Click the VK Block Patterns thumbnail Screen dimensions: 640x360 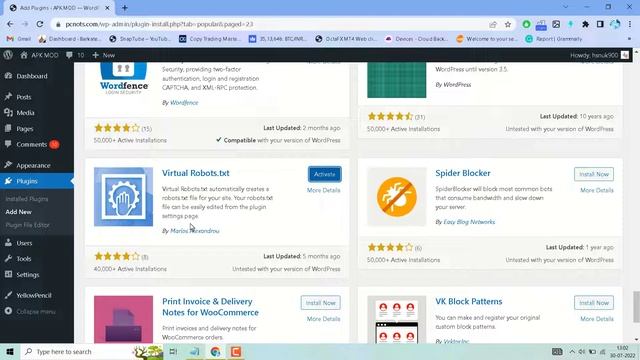397,320
